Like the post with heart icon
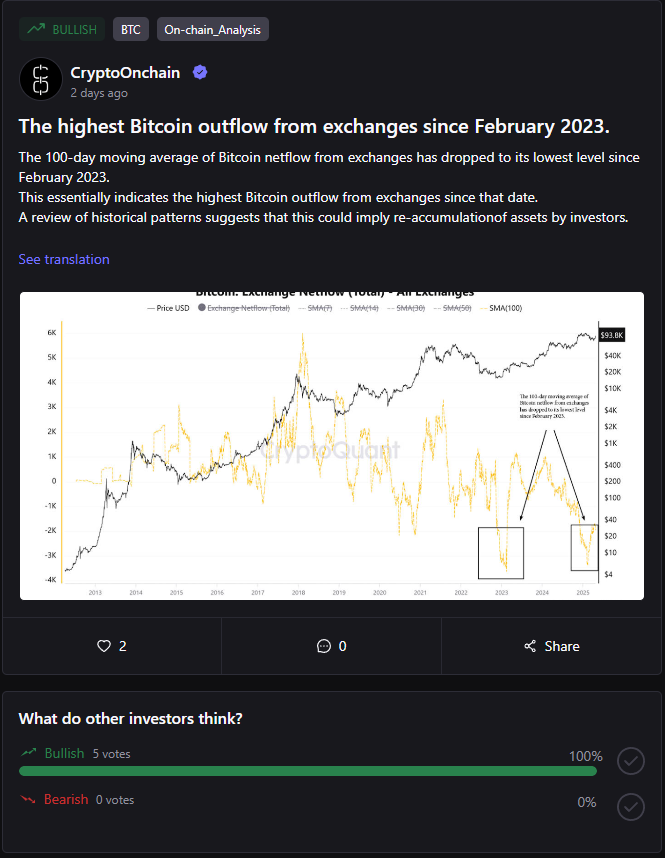Image resolution: width=665 pixels, height=858 pixels. pyautogui.click(x=104, y=646)
